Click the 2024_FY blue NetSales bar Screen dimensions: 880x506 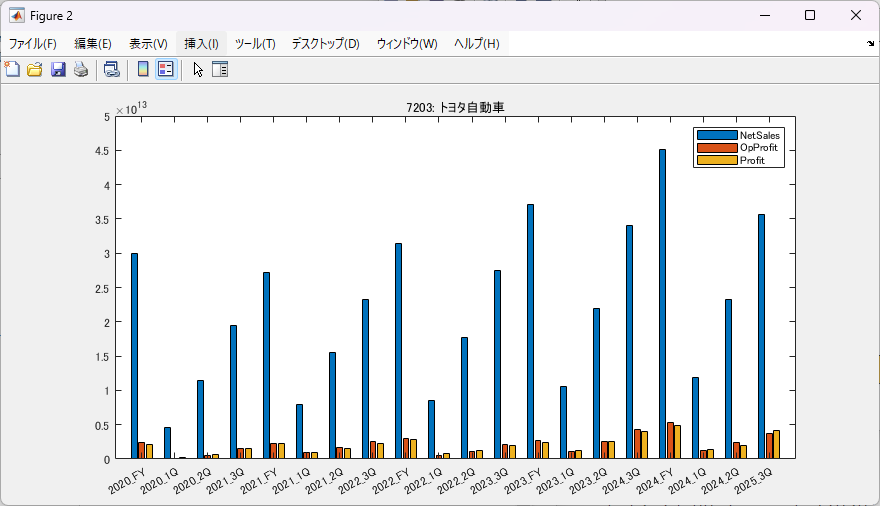(662, 304)
